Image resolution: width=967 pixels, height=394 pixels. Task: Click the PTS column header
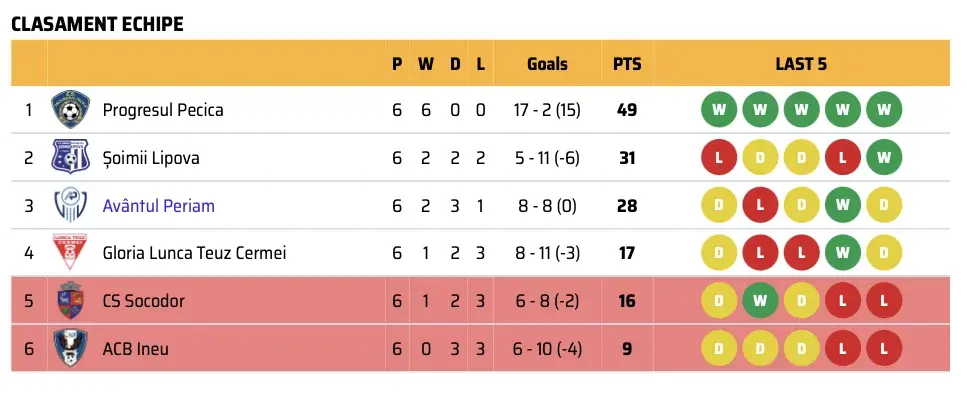(627, 64)
